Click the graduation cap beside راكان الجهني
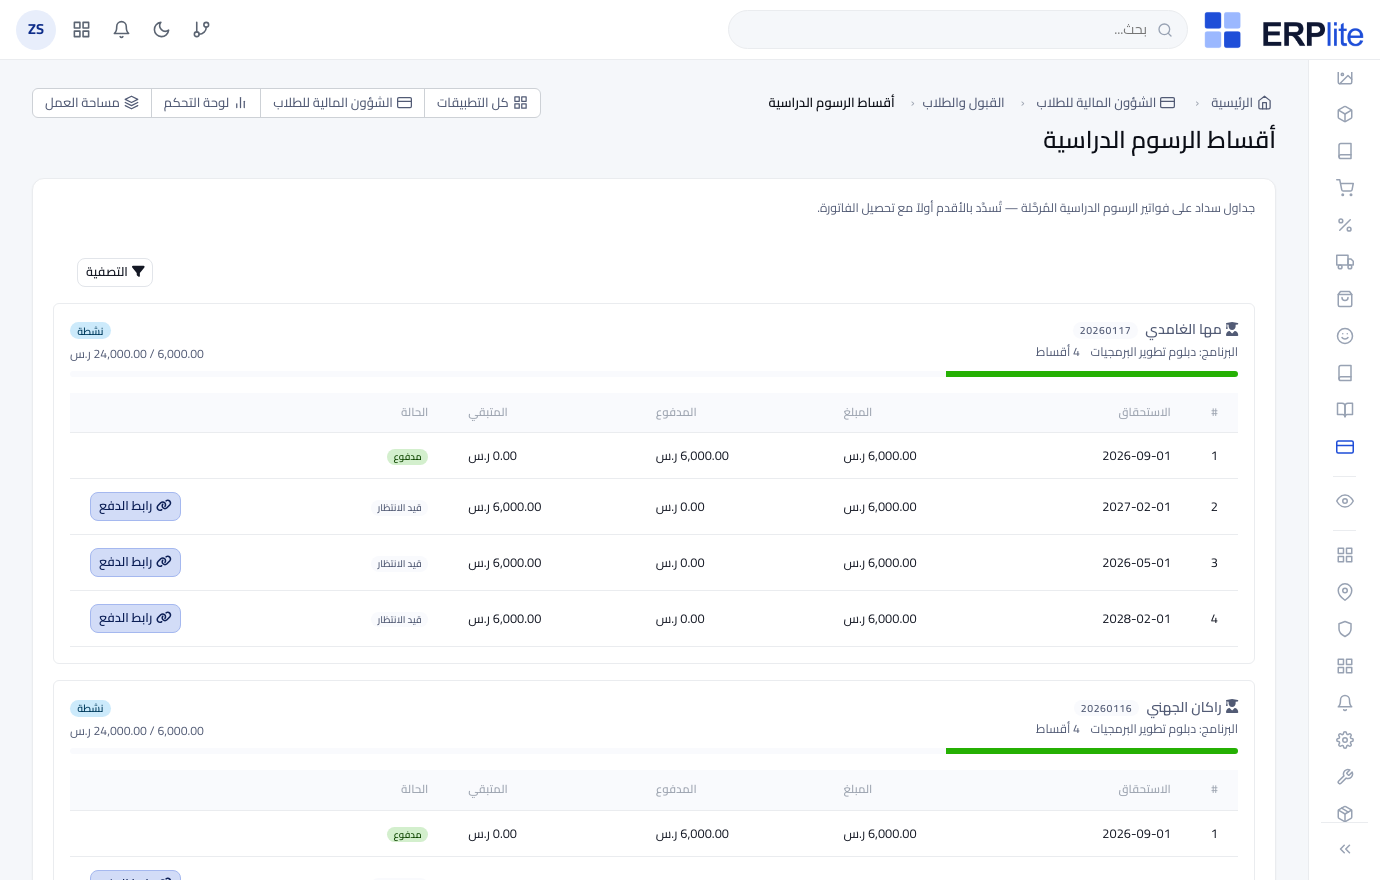Image resolution: width=1380 pixels, height=880 pixels. [x=1231, y=707]
